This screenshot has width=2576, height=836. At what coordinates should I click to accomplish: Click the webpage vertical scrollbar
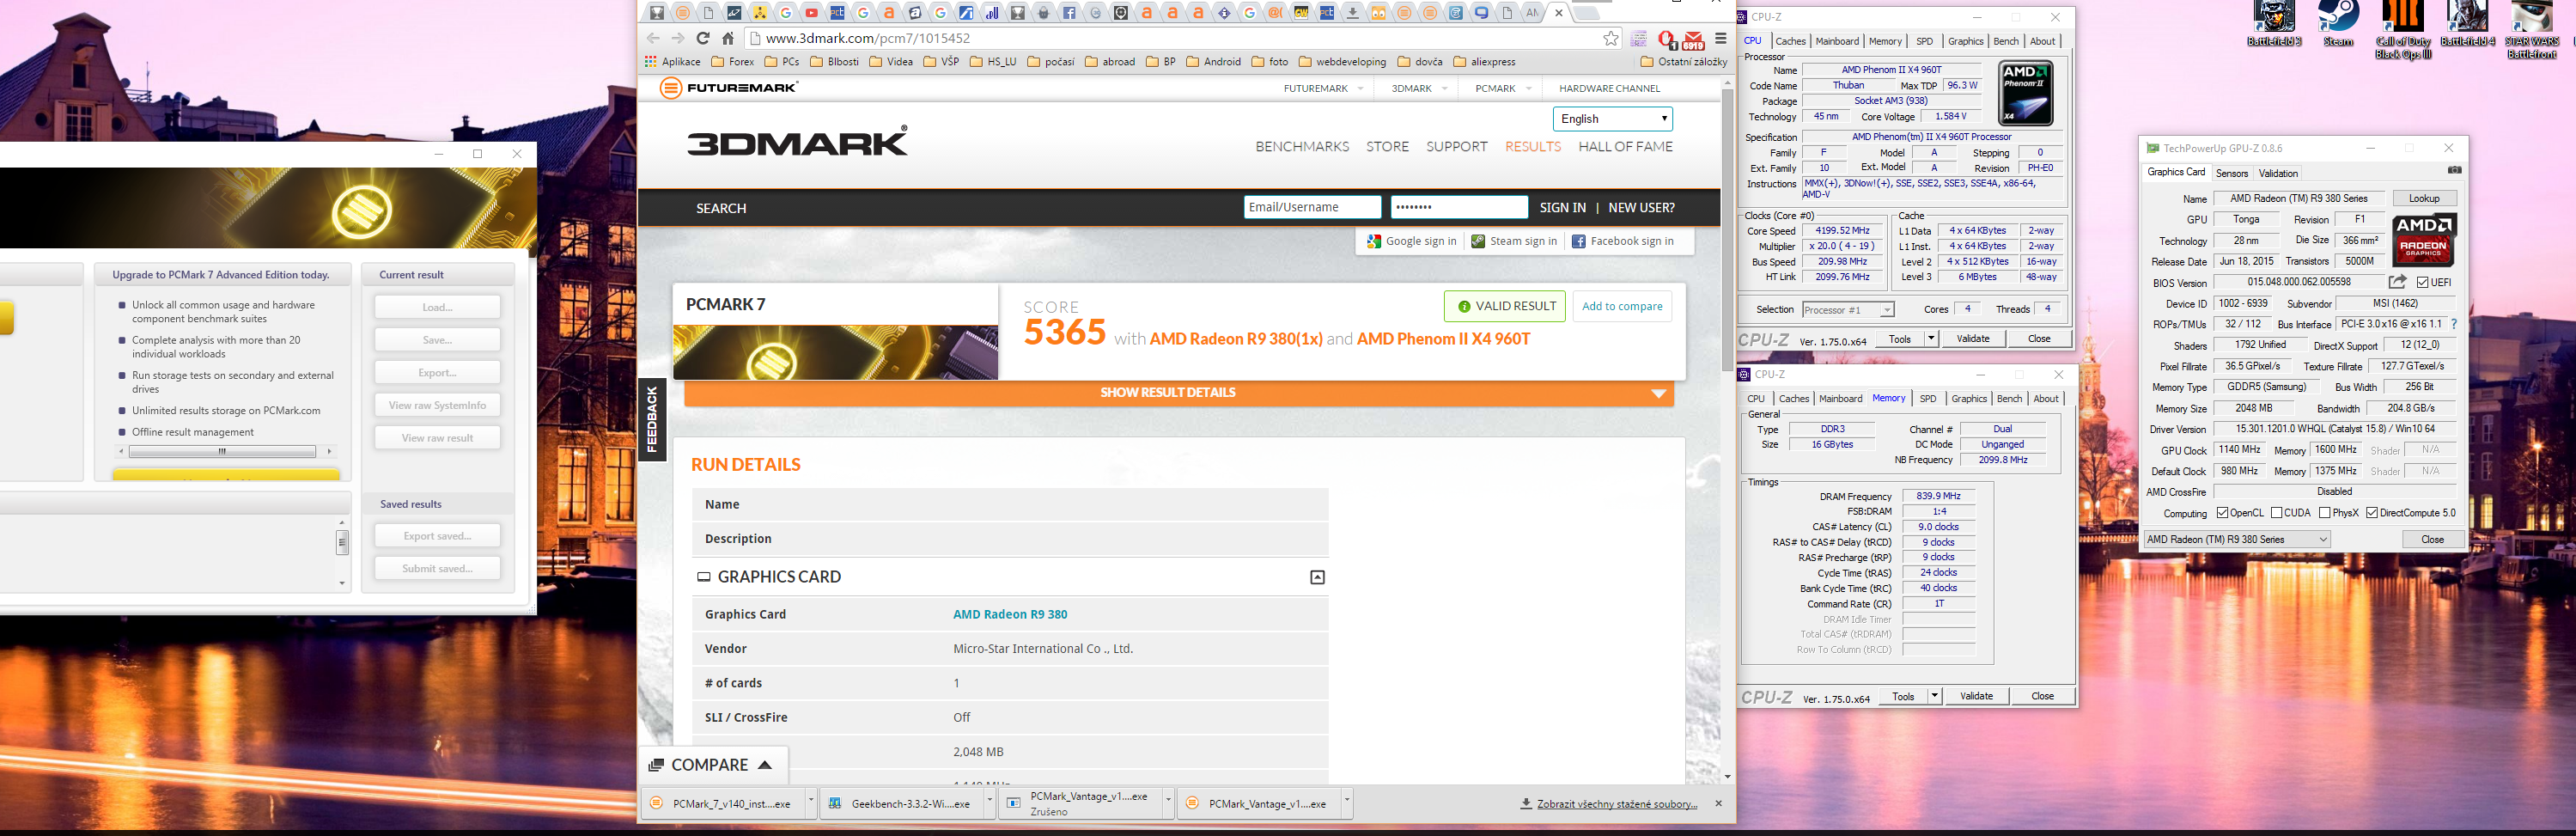tap(1727, 230)
